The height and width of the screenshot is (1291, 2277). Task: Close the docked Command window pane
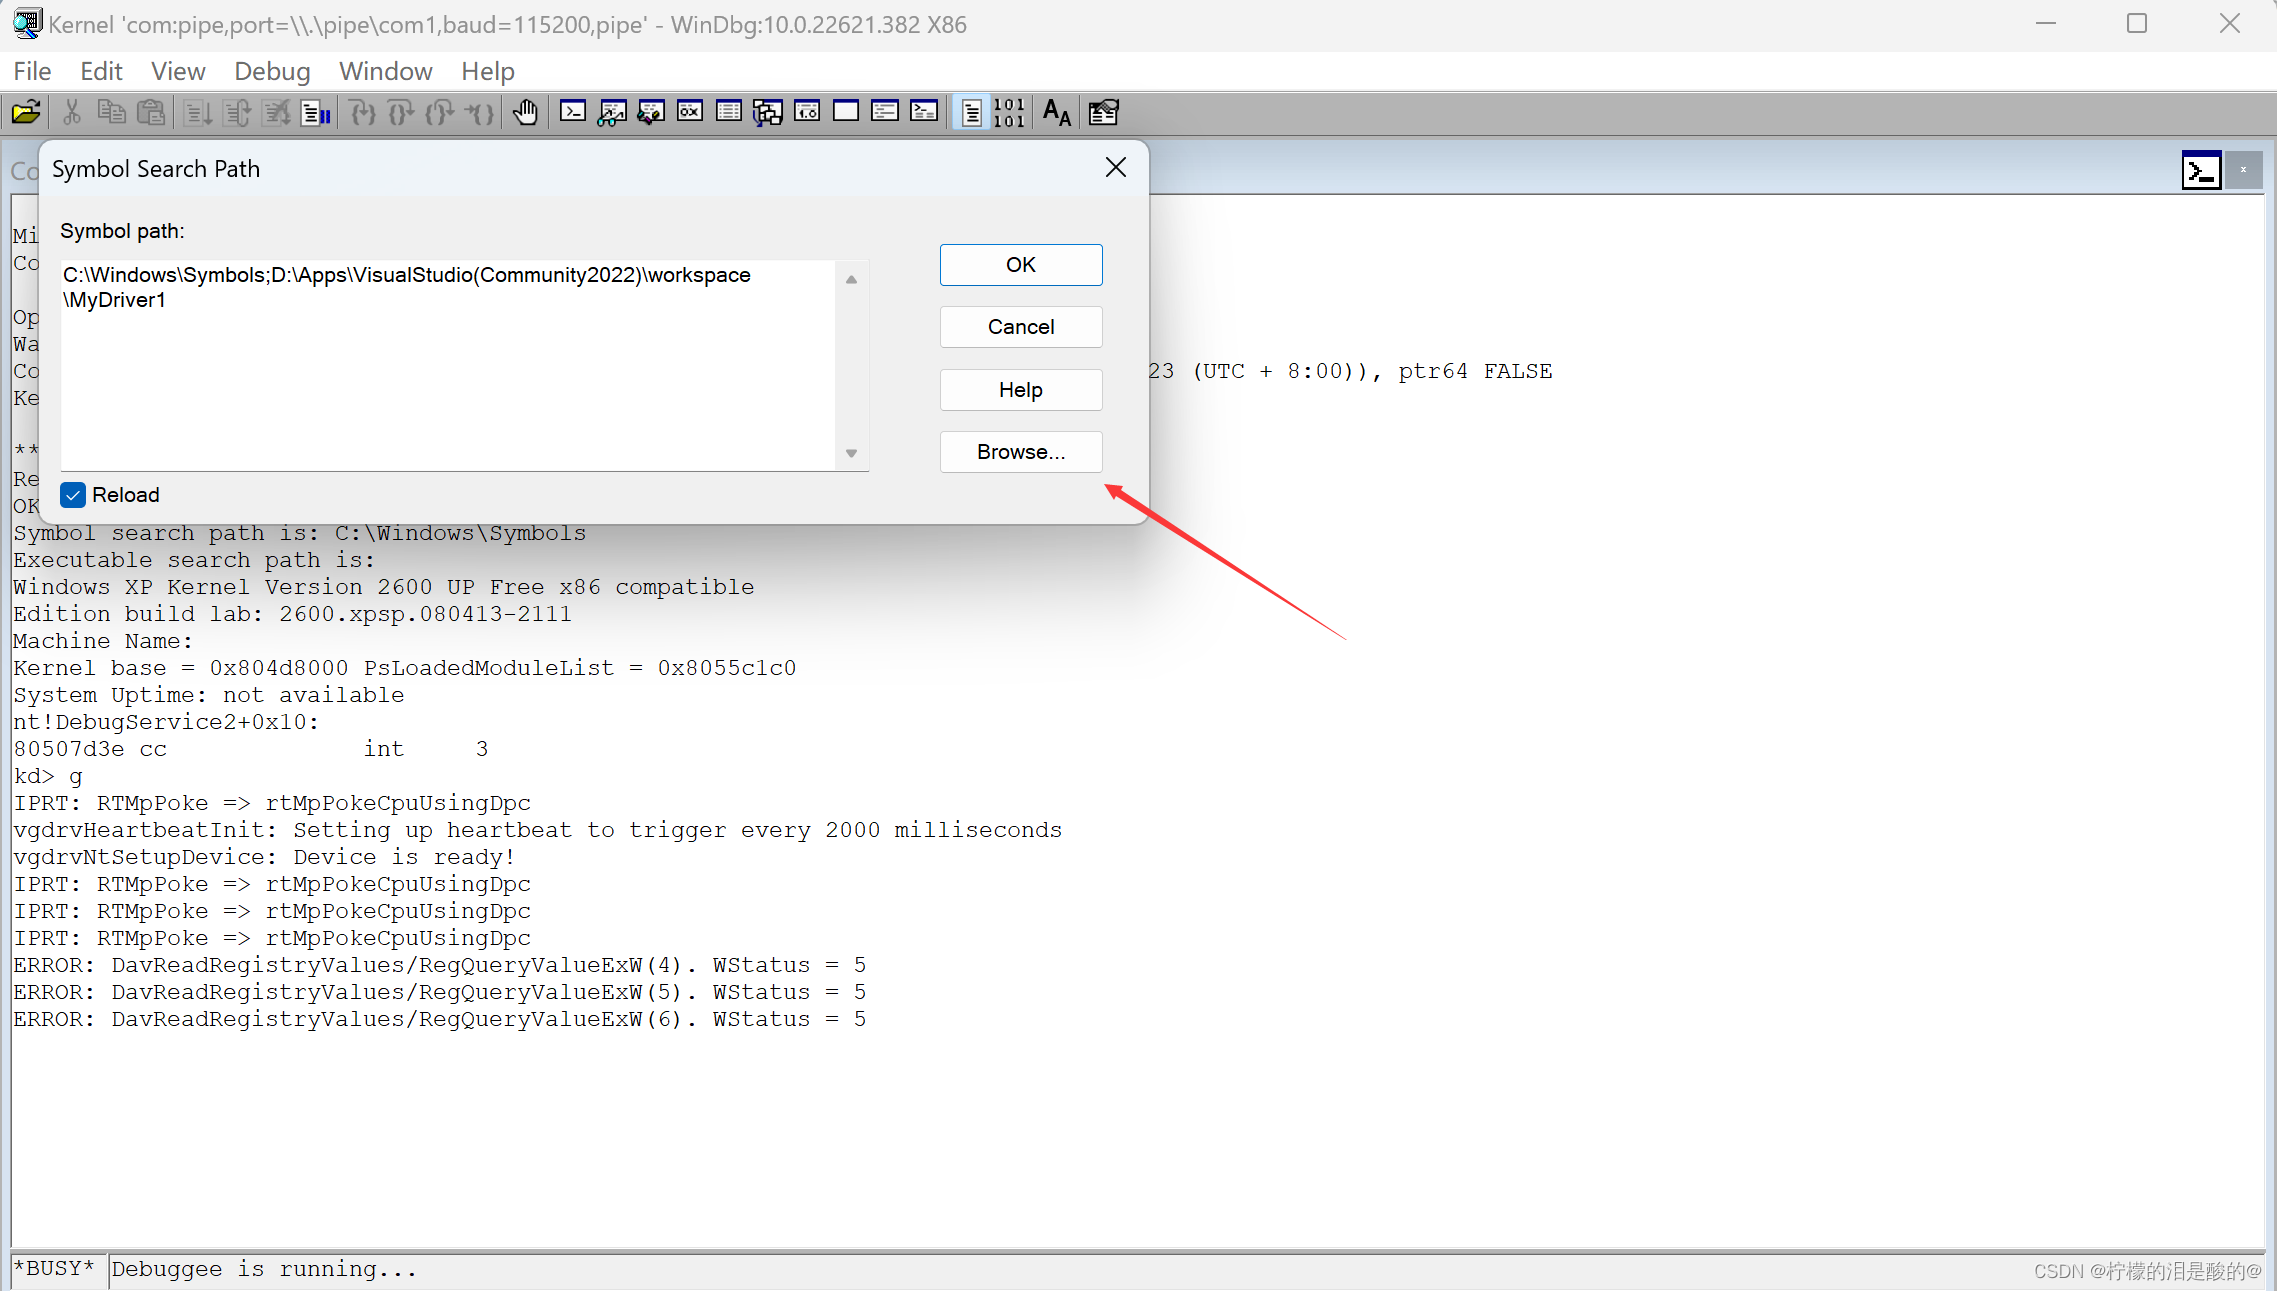[2243, 170]
